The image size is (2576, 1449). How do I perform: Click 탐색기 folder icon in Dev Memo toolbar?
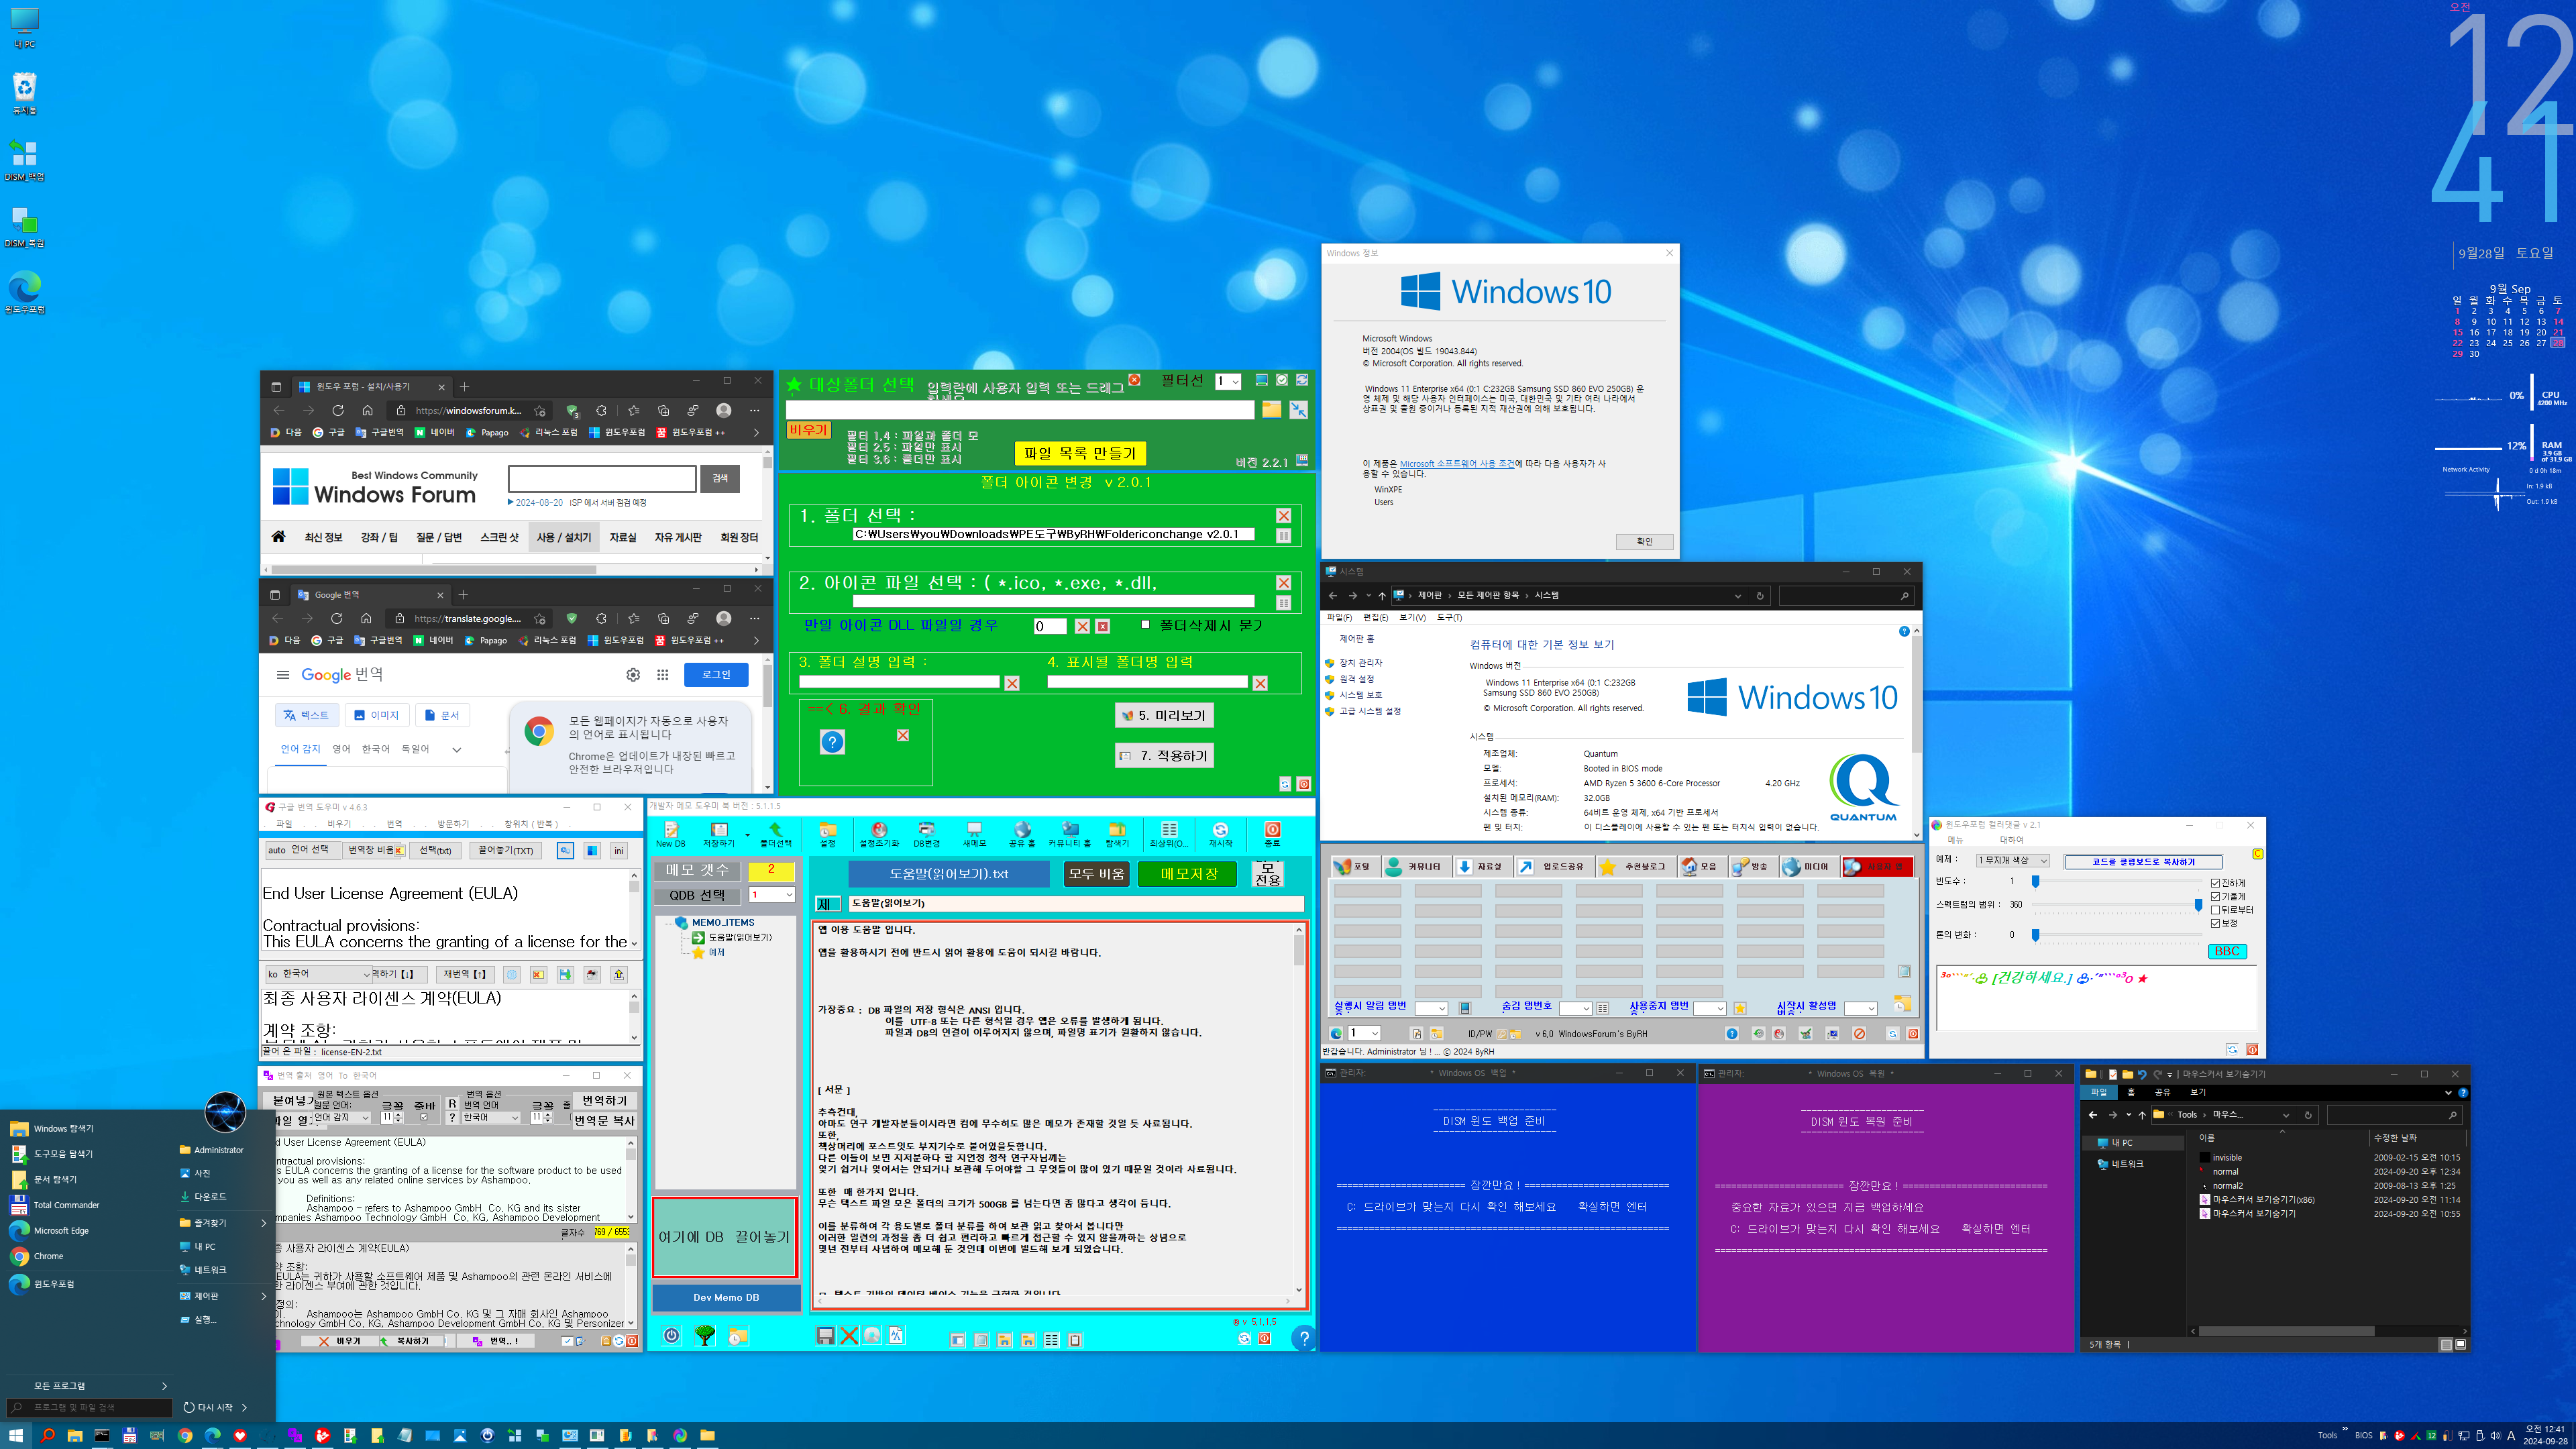pos(1117,833)
